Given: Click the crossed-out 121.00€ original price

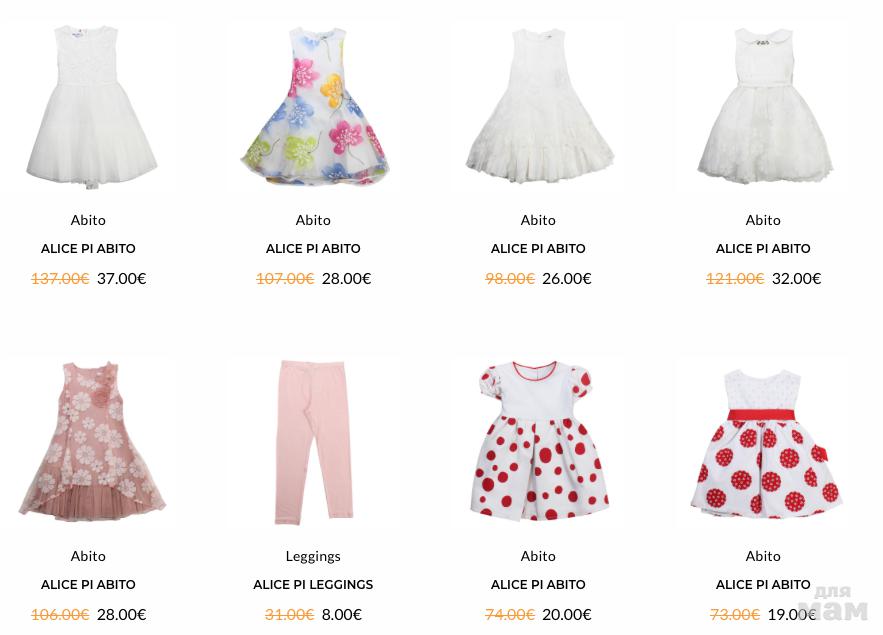Looking at the screenshot, I should point(735,278).
